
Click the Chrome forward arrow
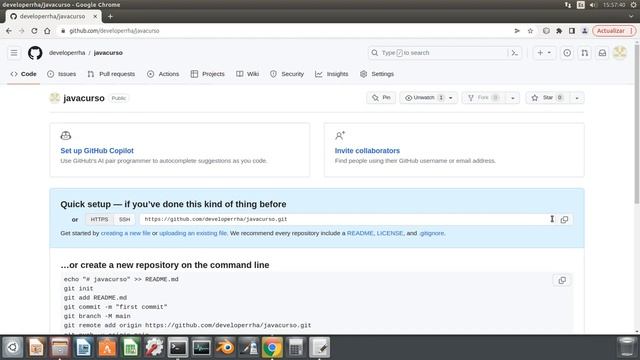[22, 31]
